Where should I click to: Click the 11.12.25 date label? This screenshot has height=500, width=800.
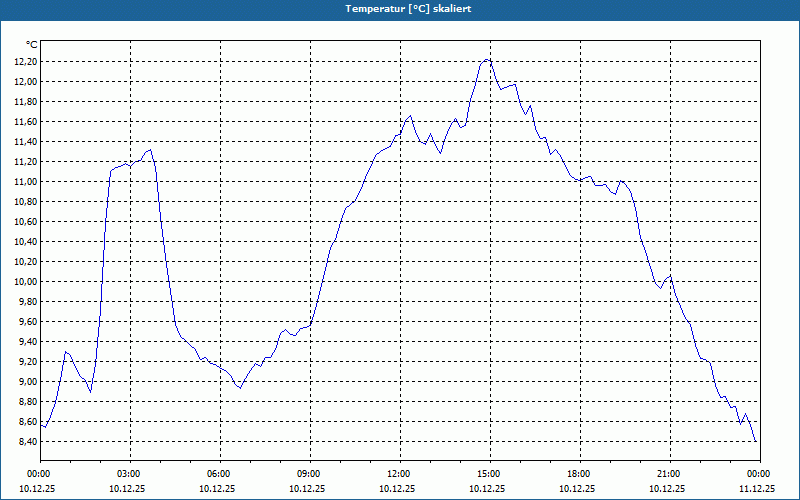coord(757,488)
